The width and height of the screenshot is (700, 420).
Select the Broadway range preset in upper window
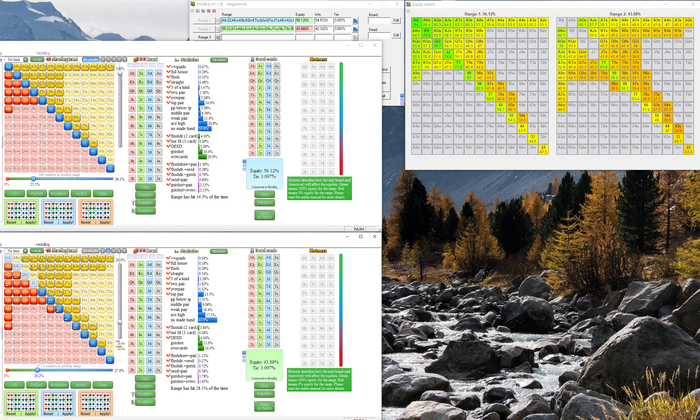tap(58, 193)
